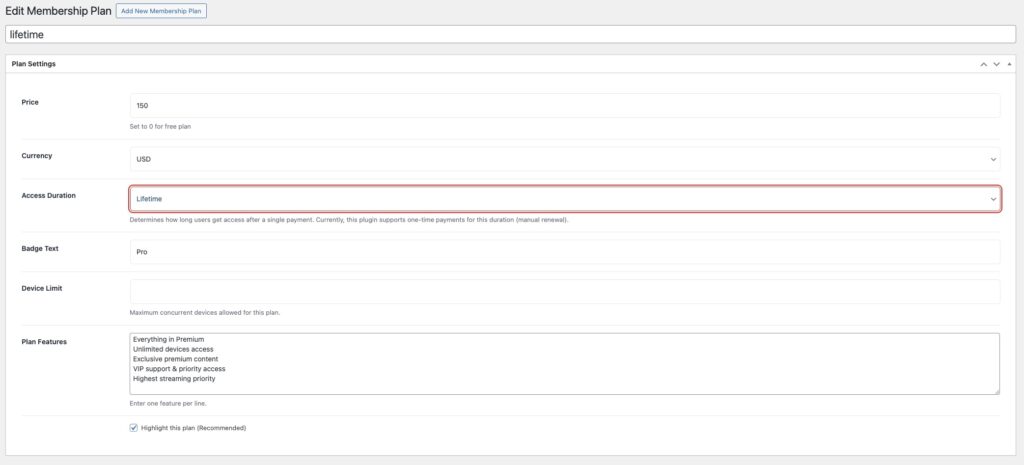Viewport: 1024px width, 465px height.
Task: Click the 'Highlight this plan (Recommended)' label text
Action: pyautogui.click(x=193, y=427)
